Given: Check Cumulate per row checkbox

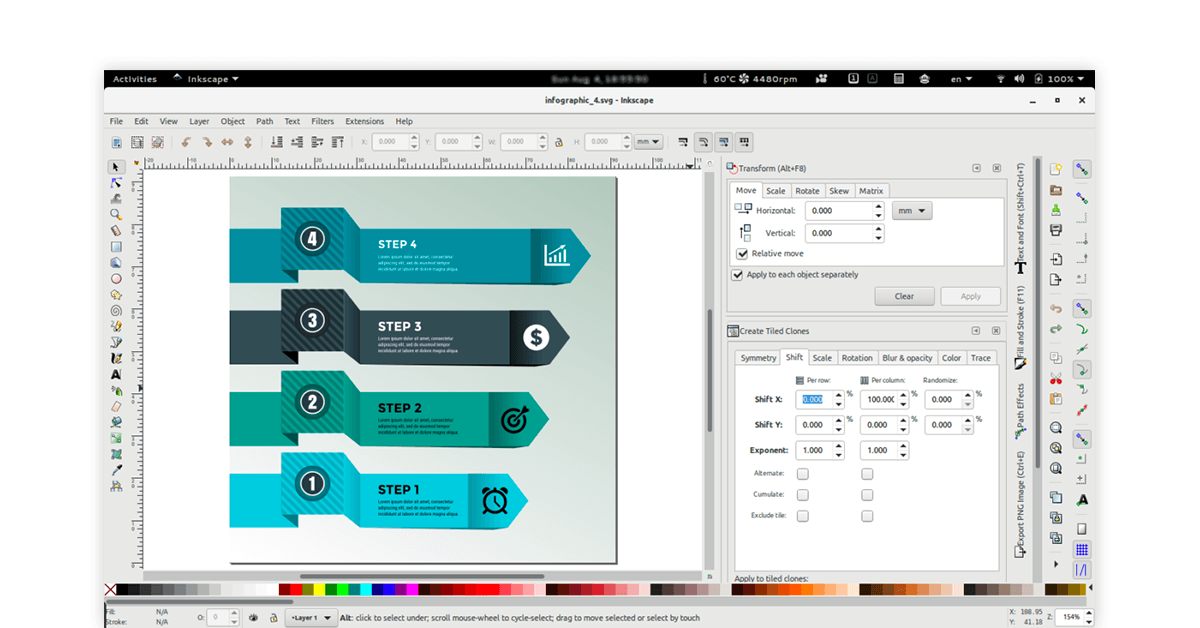Looking at the screenshot, I should pos(802,495).
